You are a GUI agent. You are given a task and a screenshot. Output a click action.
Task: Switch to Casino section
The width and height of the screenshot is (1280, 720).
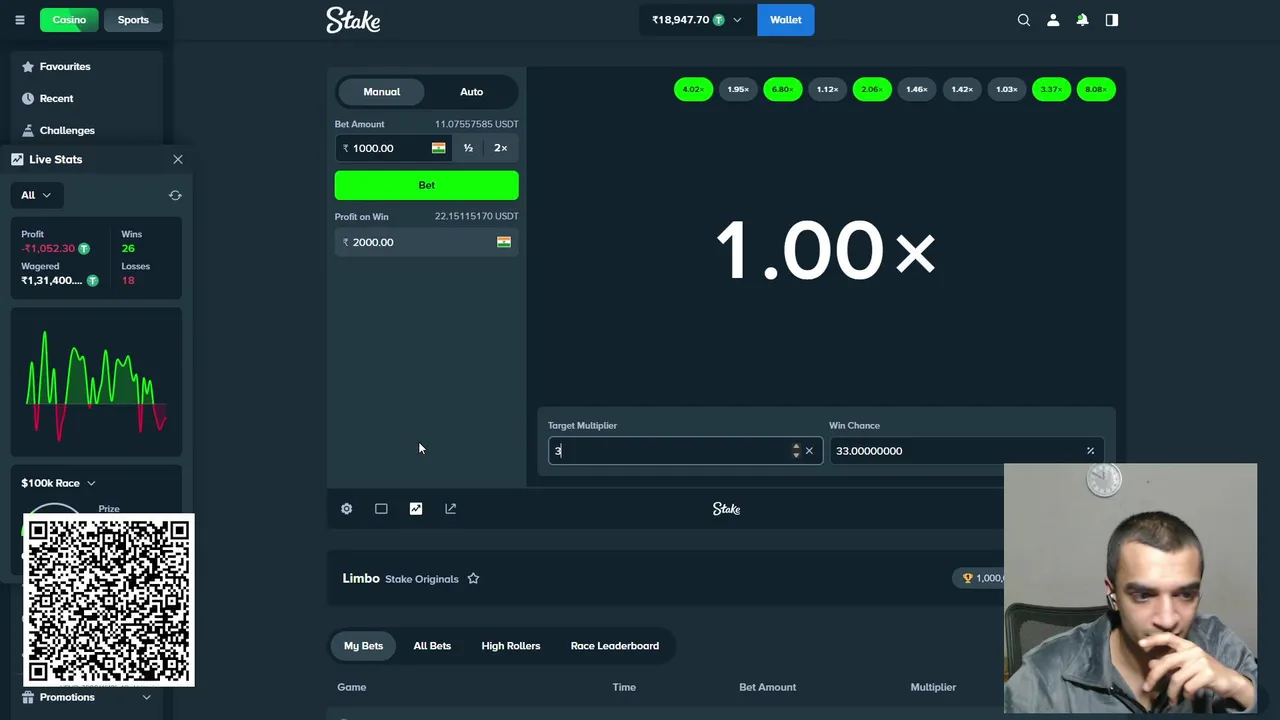(x=69, y=20)
